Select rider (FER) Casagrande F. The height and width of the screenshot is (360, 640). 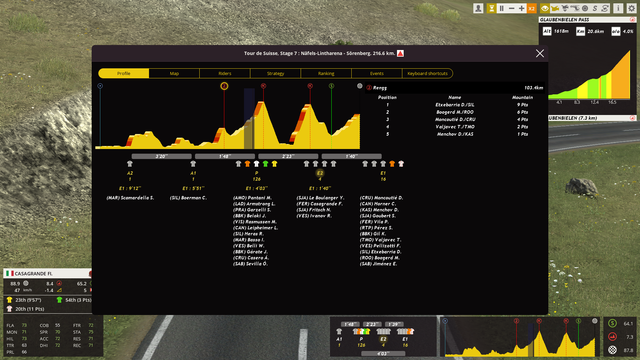[320, 204]
